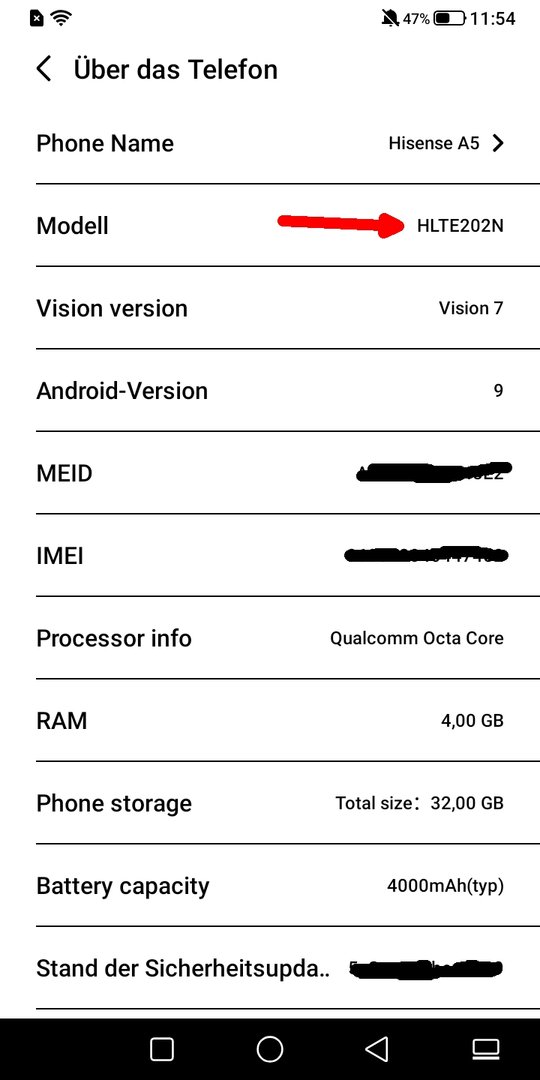Tap the Wi-Fi status icon
The width and height of the screenshot is (540, 1080).
tap(63, 19)
